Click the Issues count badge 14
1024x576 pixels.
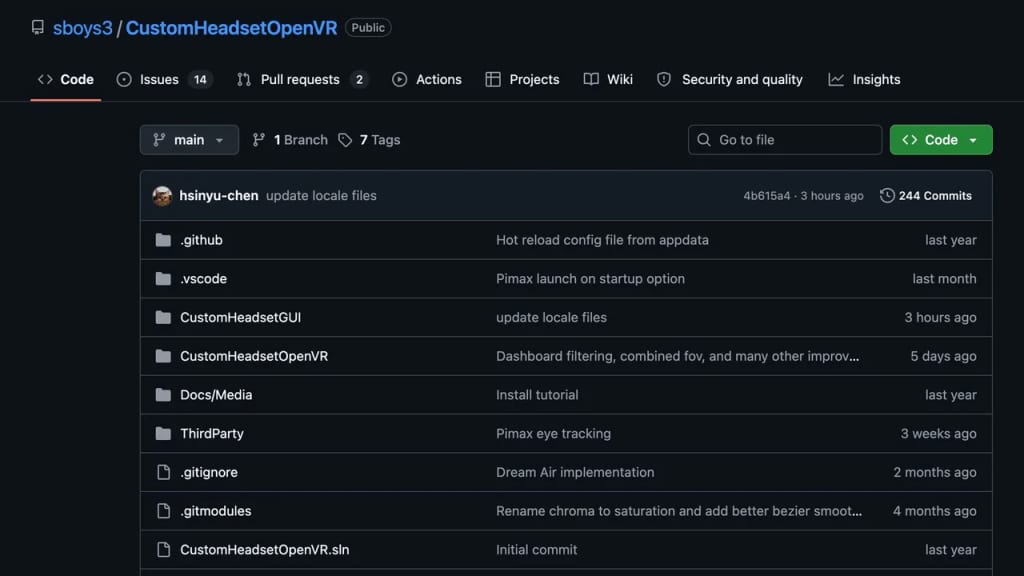tap(200, 80)
